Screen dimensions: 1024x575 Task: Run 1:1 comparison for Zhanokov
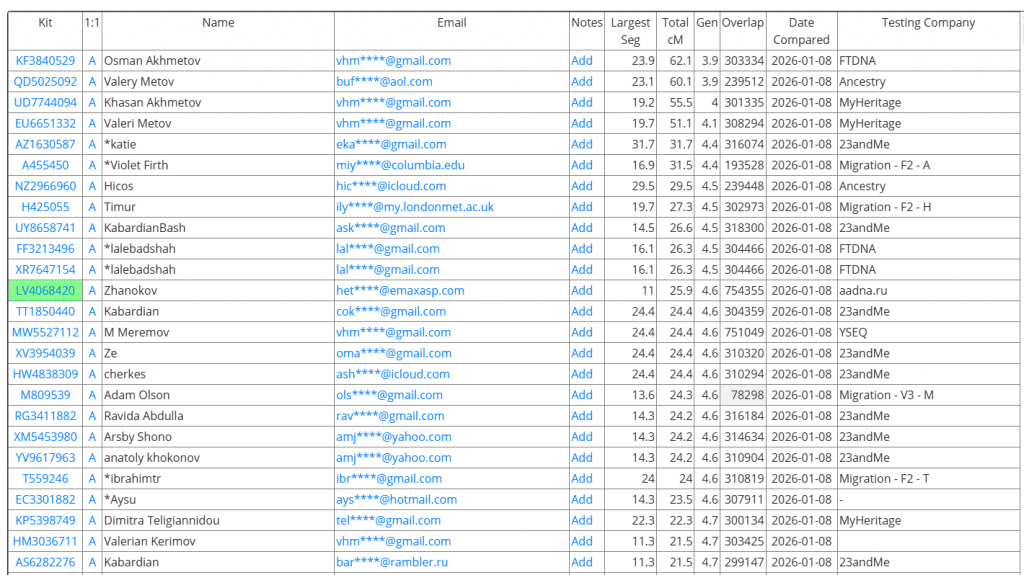(x=92, y=291)
